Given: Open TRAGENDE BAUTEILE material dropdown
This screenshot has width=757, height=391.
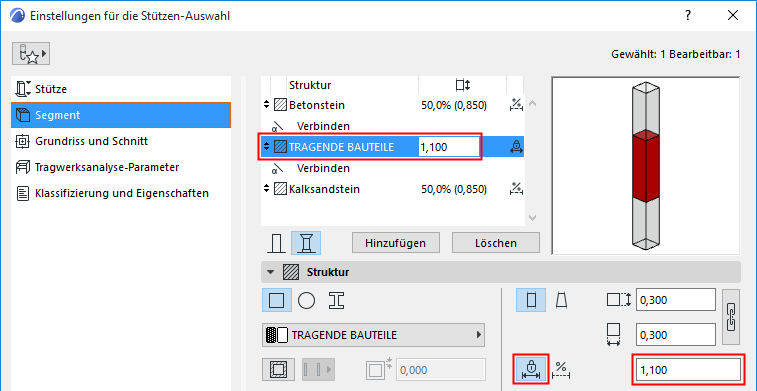Looking at the screenshot, I should 373,335.
